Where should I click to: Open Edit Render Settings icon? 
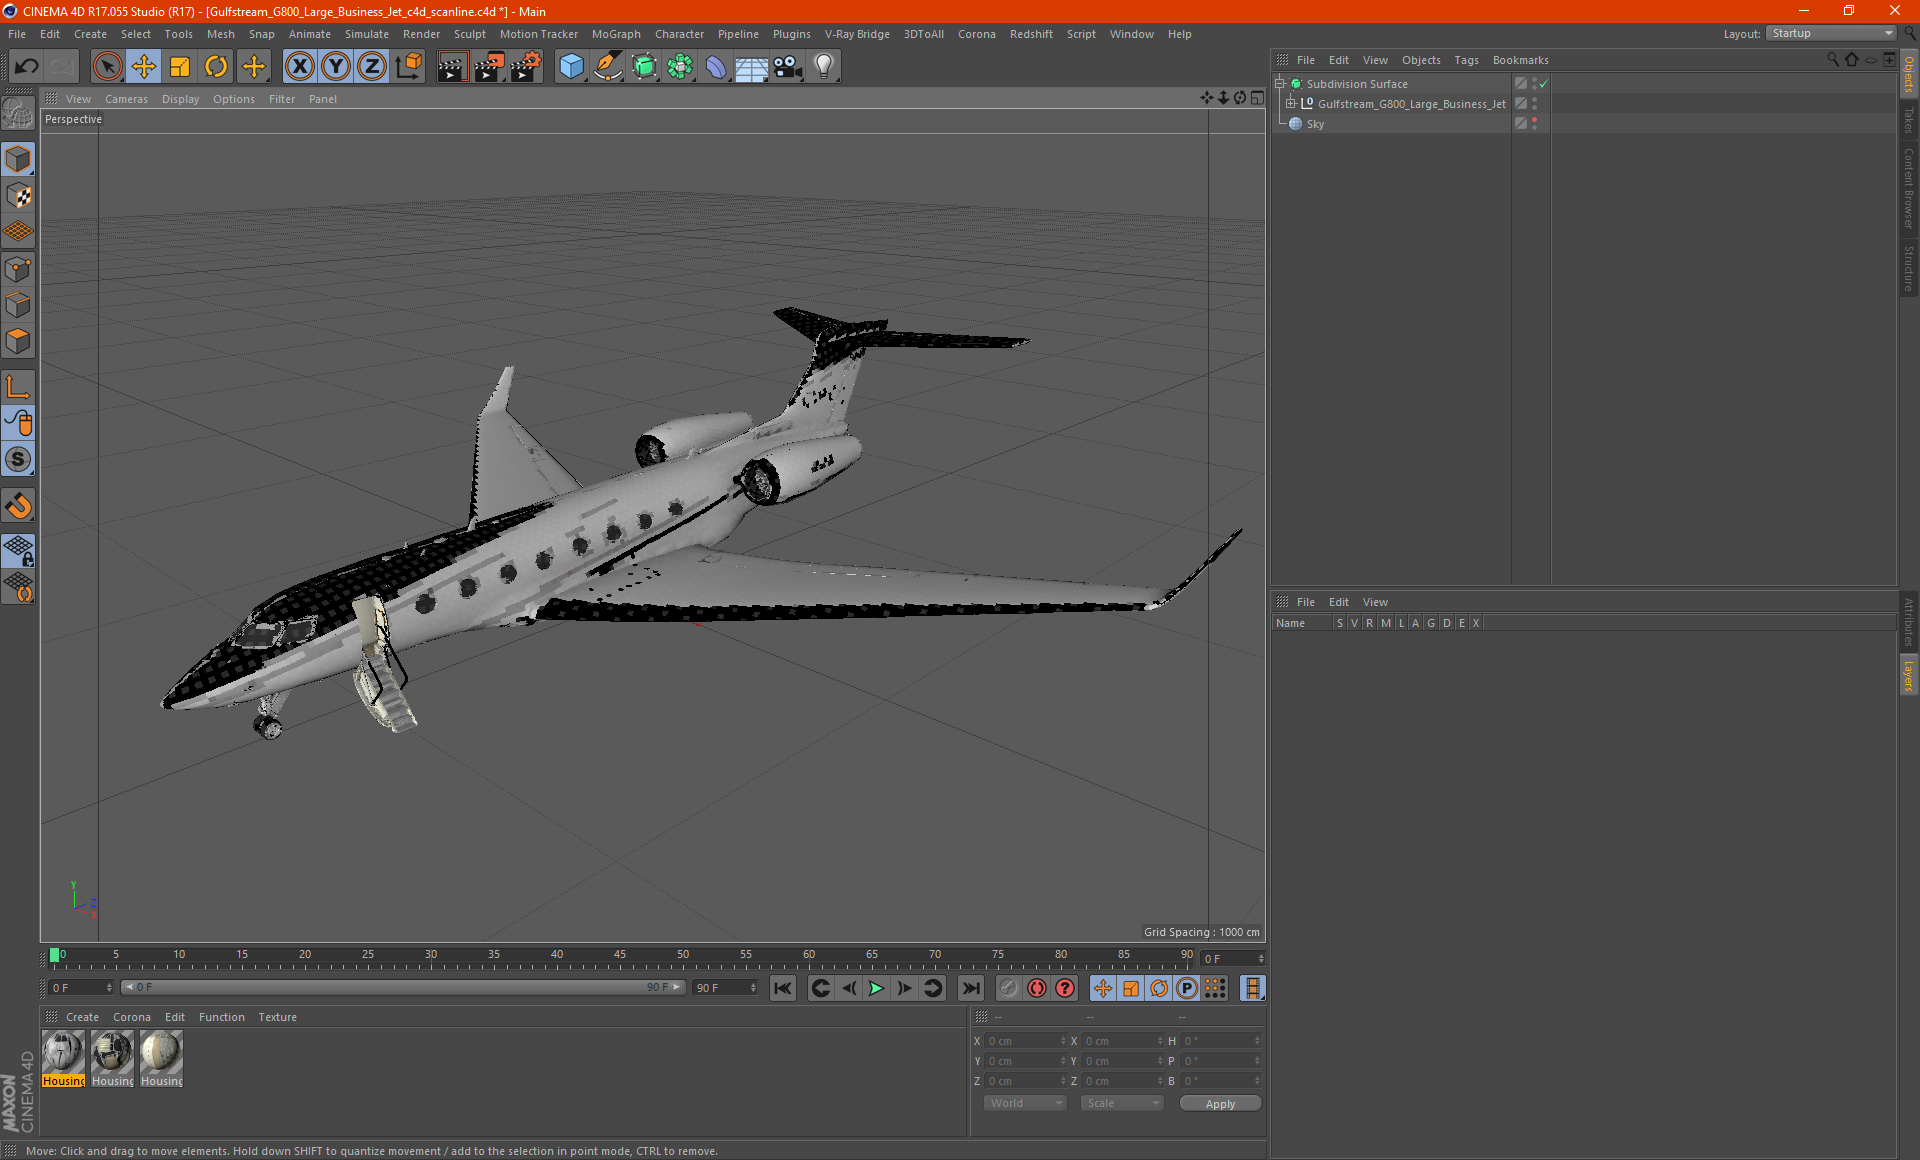(526, 67)
